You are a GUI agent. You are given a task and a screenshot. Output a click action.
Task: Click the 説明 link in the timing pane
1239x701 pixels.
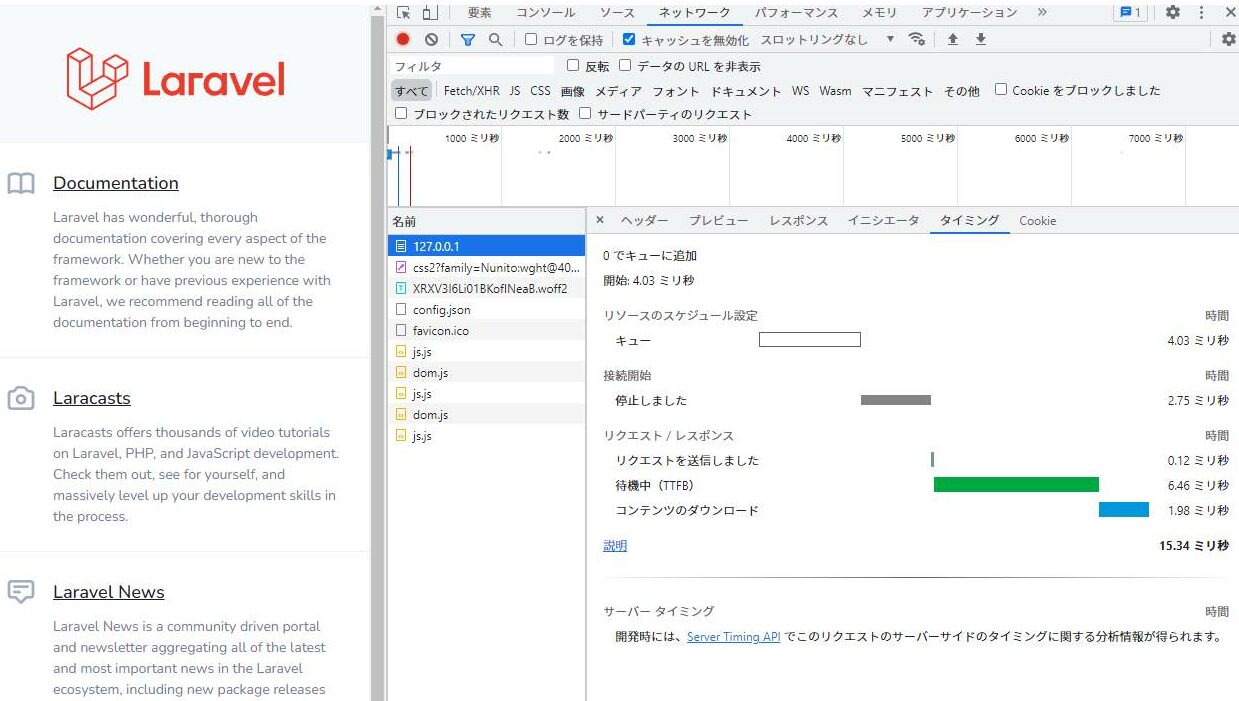click(x=615, y=546)
